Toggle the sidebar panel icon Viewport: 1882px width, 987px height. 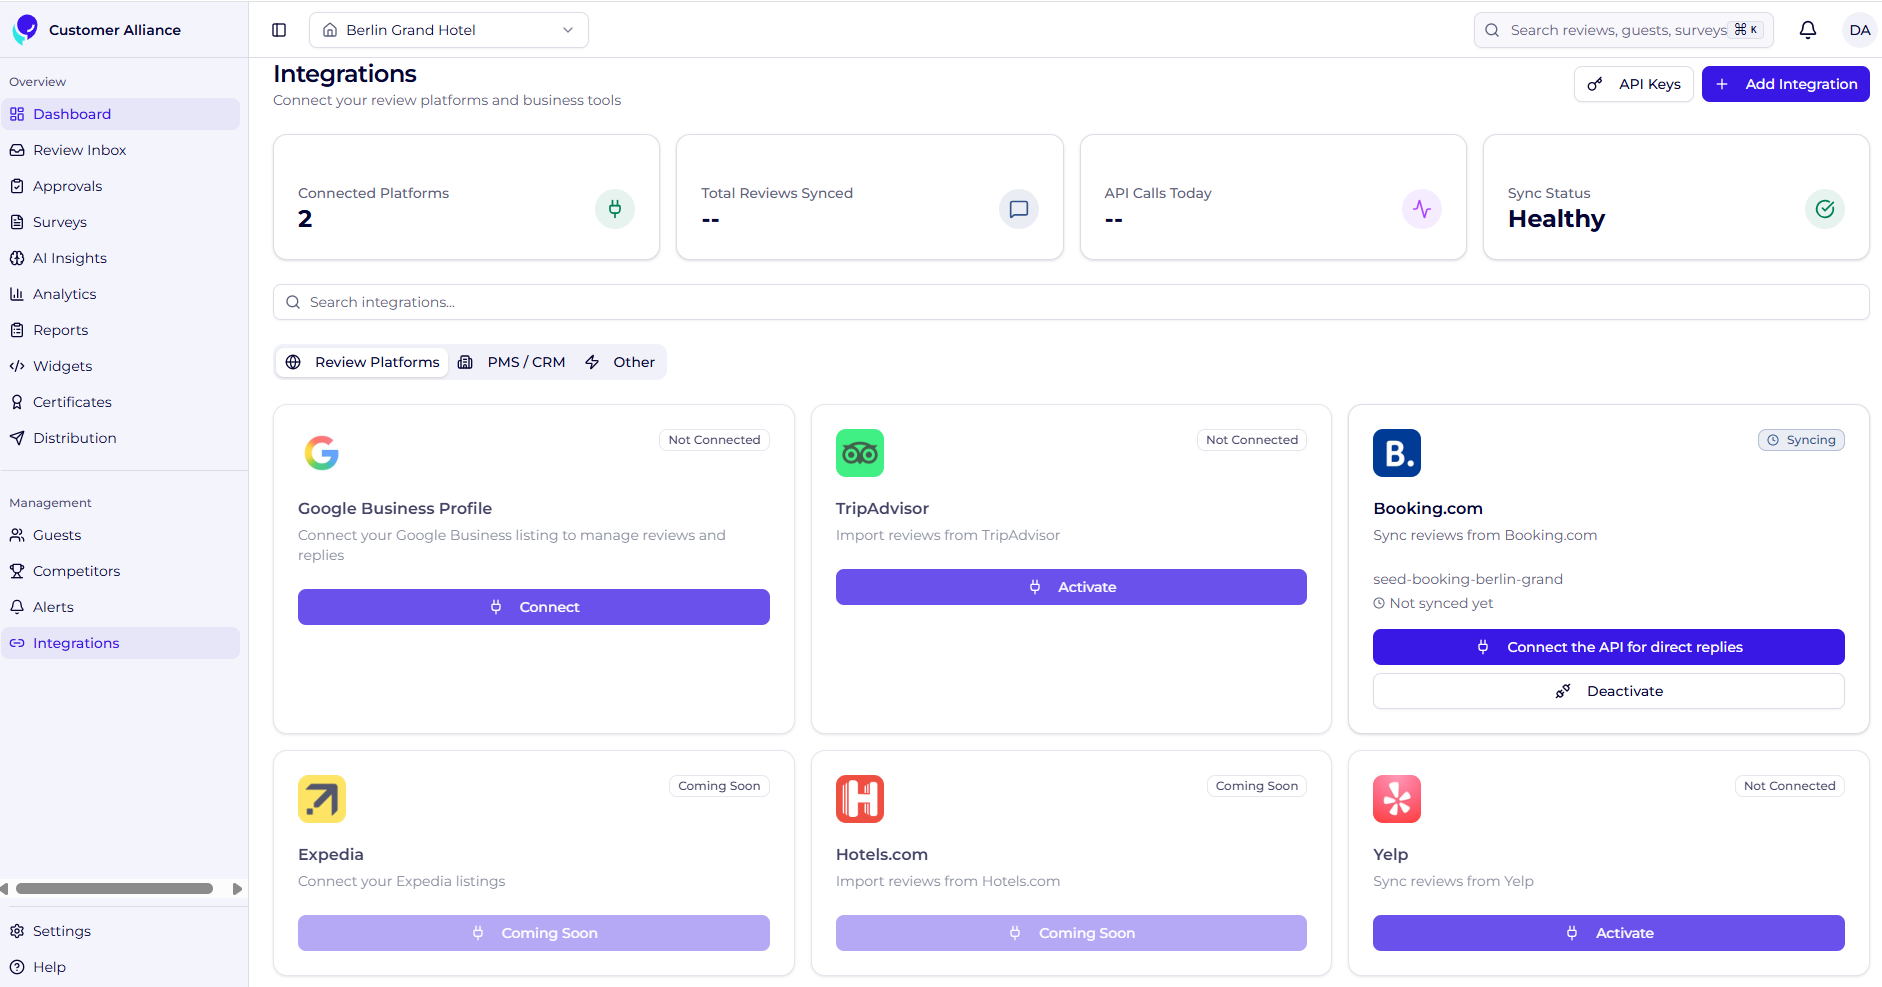point(279,30)
